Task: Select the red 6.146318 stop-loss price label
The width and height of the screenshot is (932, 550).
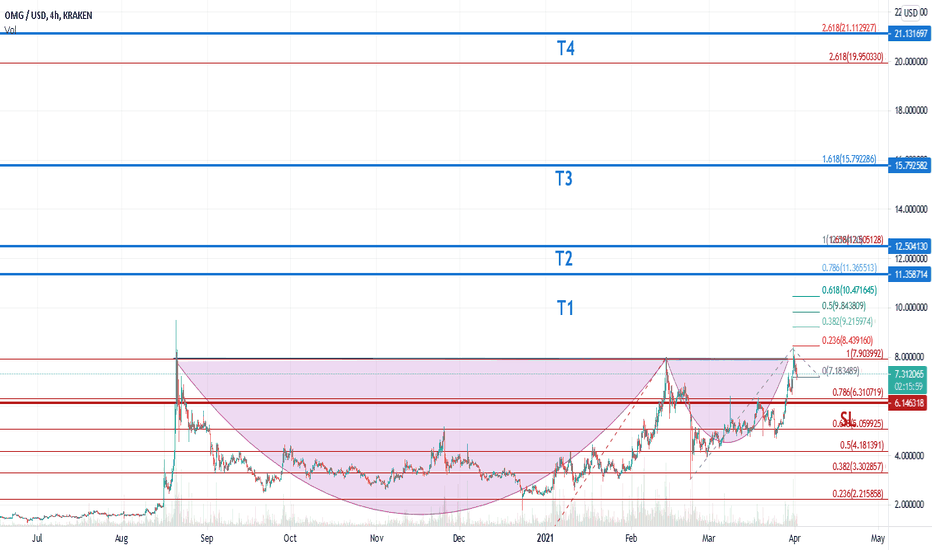Action: (x=907, y=403)
